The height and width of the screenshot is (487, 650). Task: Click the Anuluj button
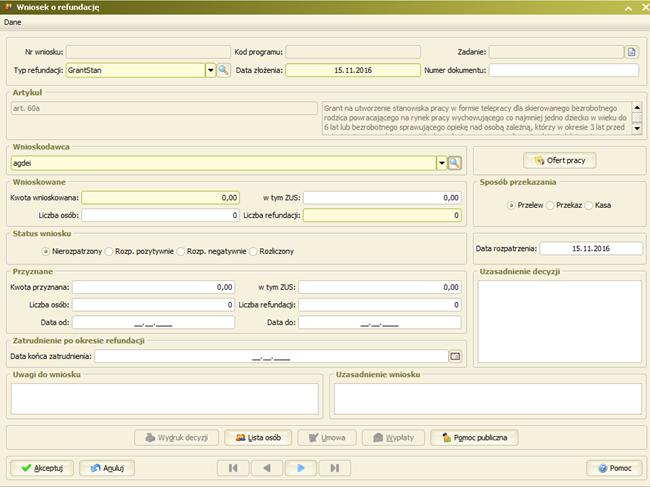coord(107,468)
